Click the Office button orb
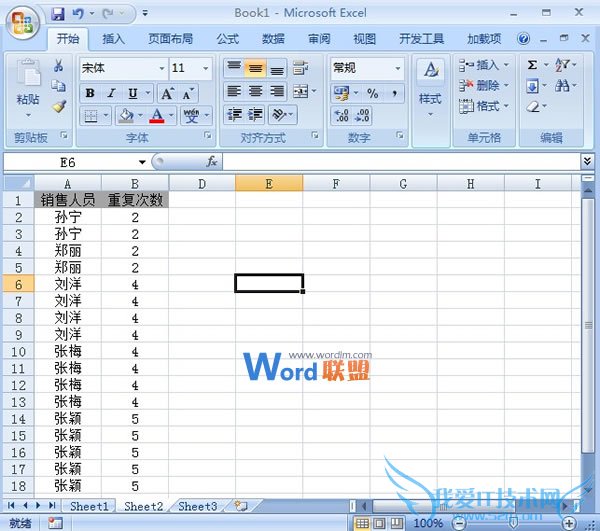The image size is (600, 531). (x=22, y=22)
